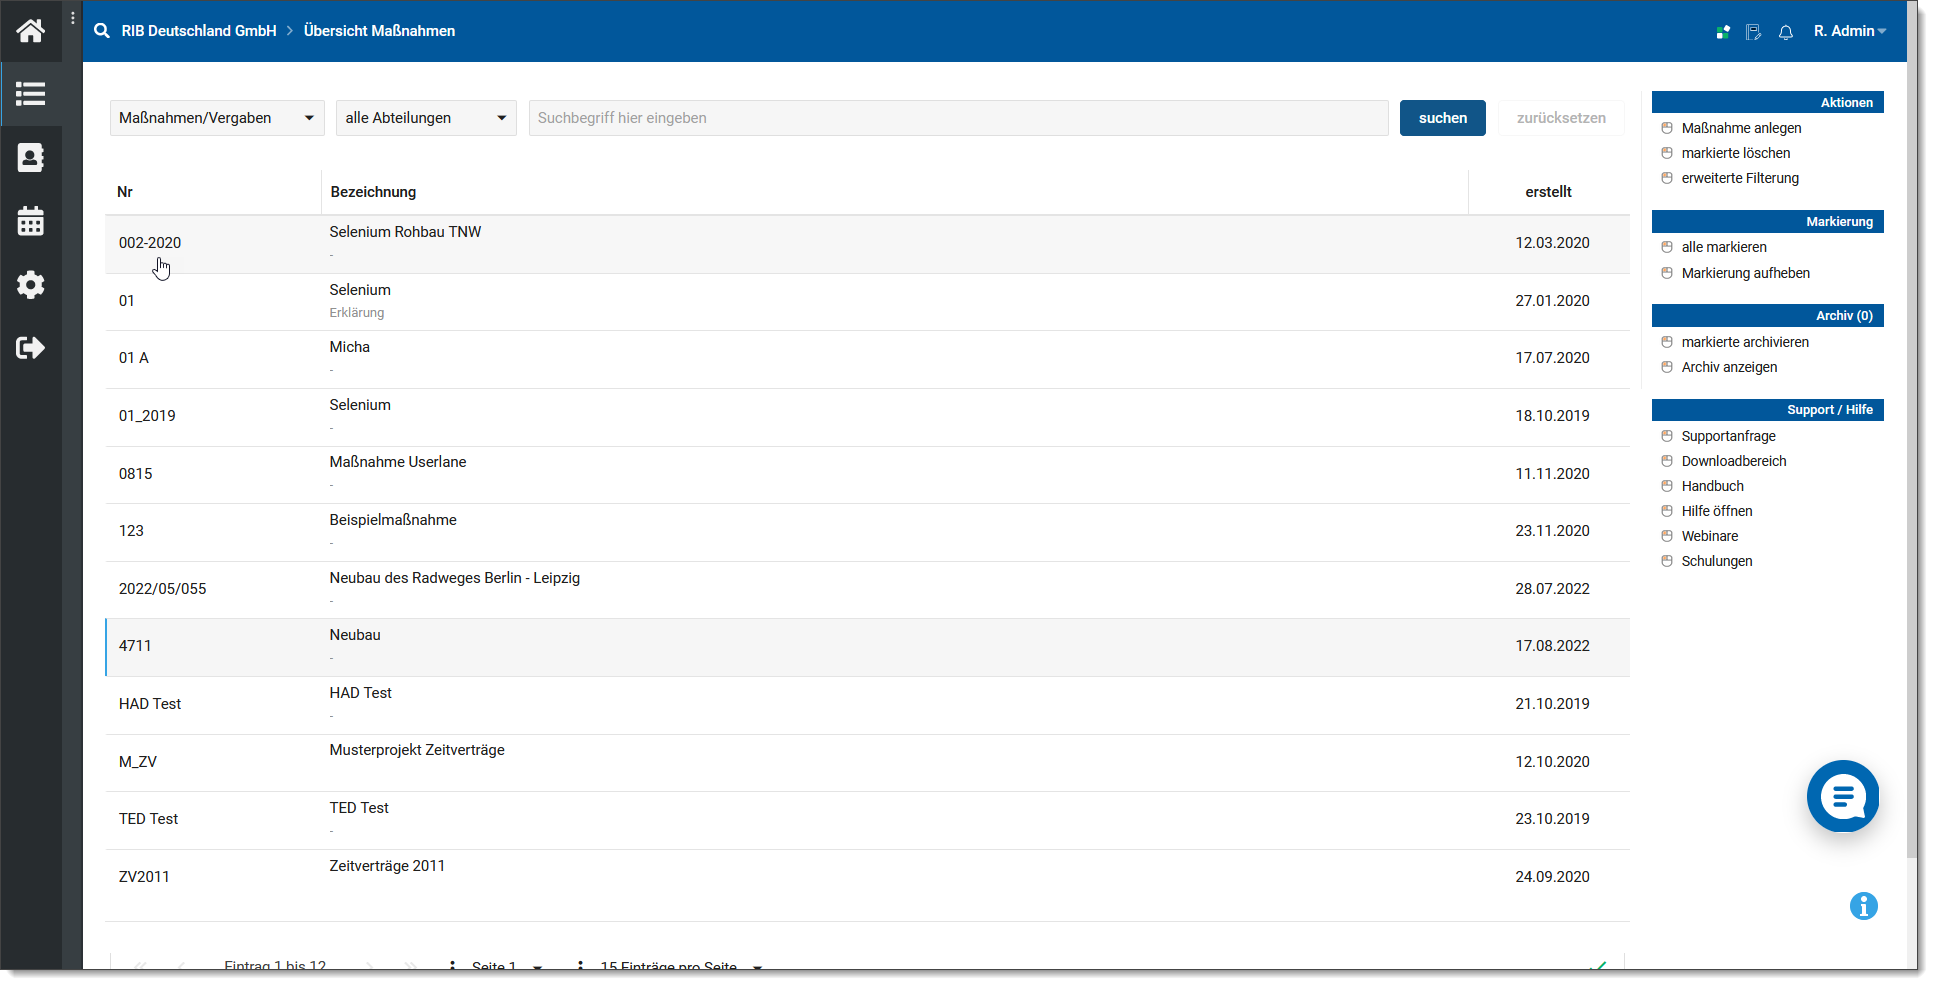Viewport: 1933px width, 985px height.
Task: Click the Suchbegriff search input field
Action: [x=957, y=118]
